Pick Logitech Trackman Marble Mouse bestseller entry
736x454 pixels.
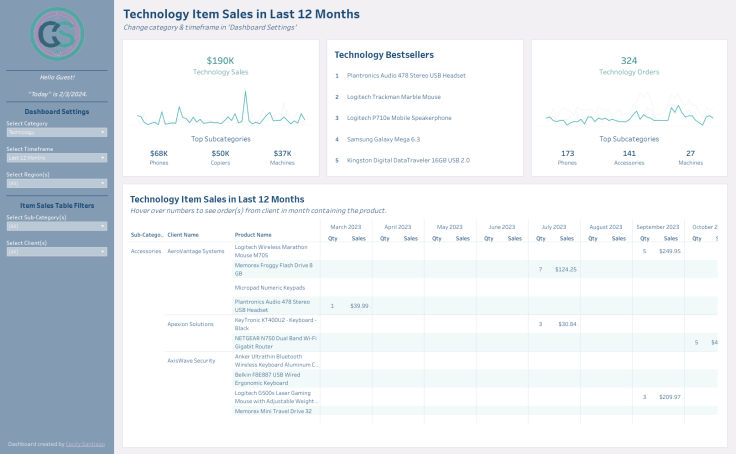pos(393,97)
